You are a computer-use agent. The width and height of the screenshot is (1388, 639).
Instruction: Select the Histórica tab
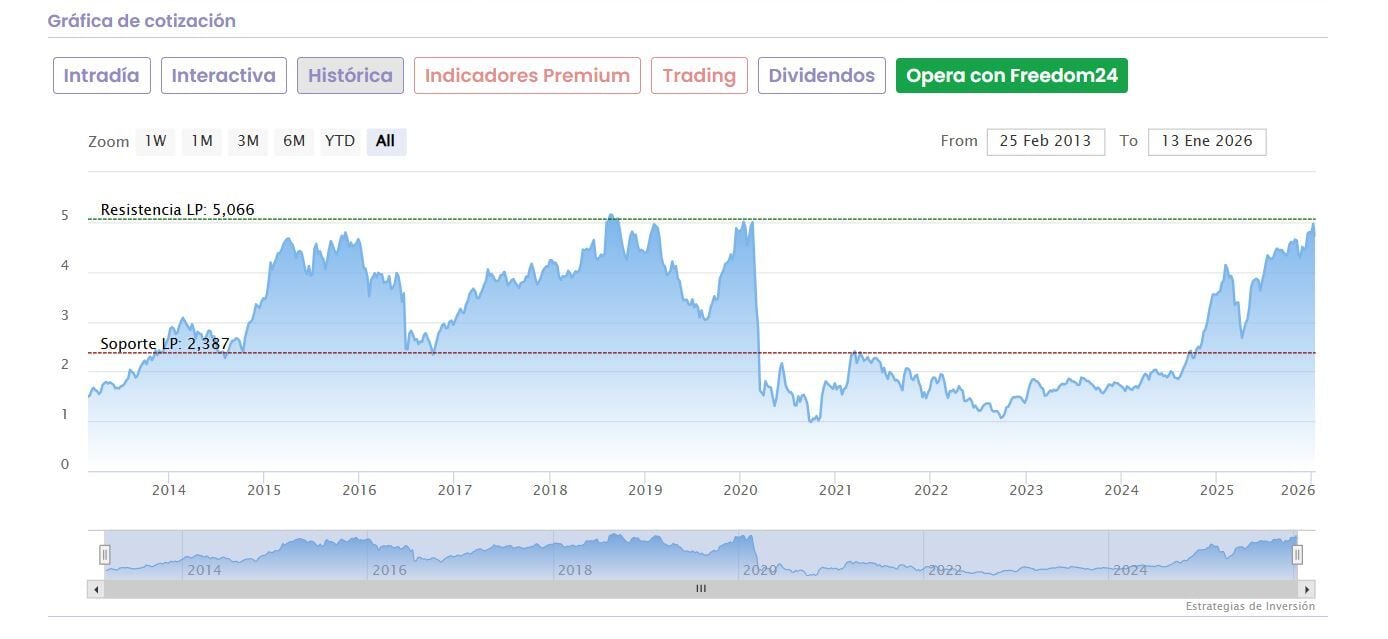(x=350, y=75)
